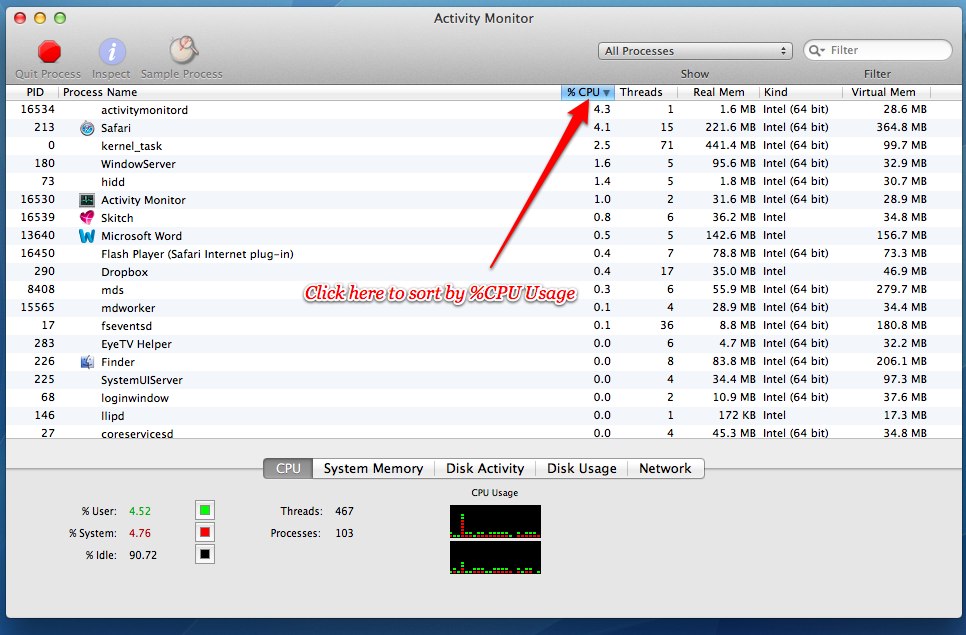Select the WindowServer process row
This screenshot has height=635, width=966.
(x=483, y=164)
